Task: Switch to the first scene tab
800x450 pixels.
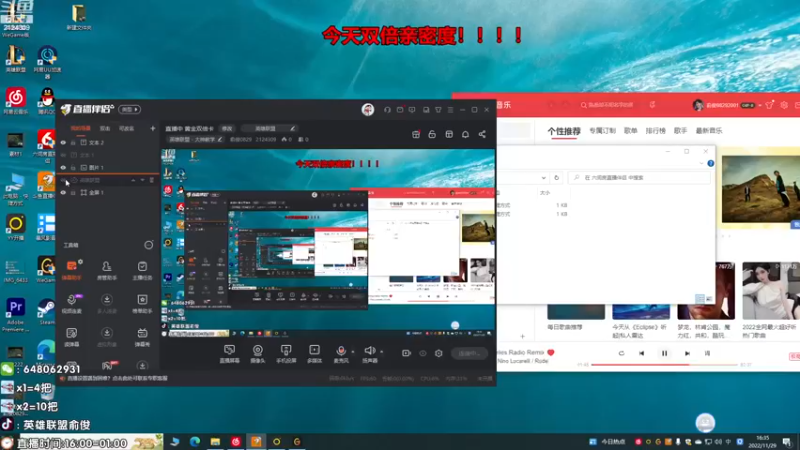Action: coord(80,129)
